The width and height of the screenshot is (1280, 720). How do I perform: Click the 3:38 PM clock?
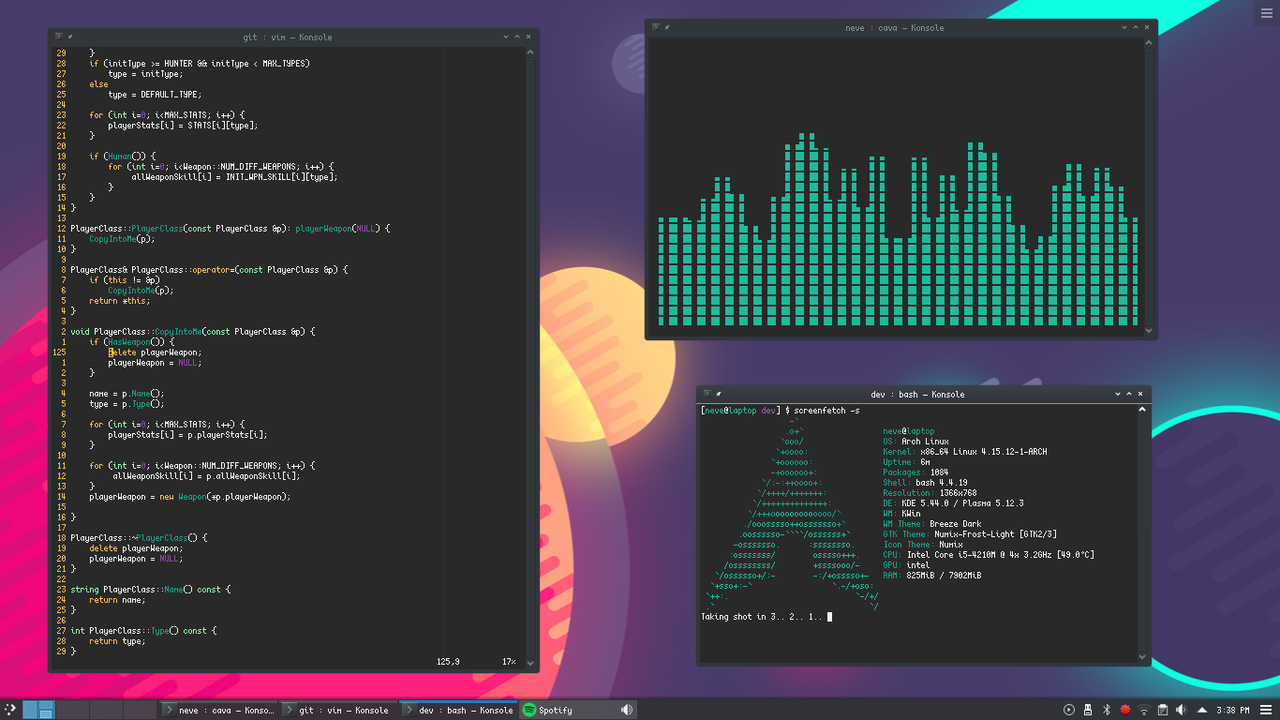click(1233, 710)
